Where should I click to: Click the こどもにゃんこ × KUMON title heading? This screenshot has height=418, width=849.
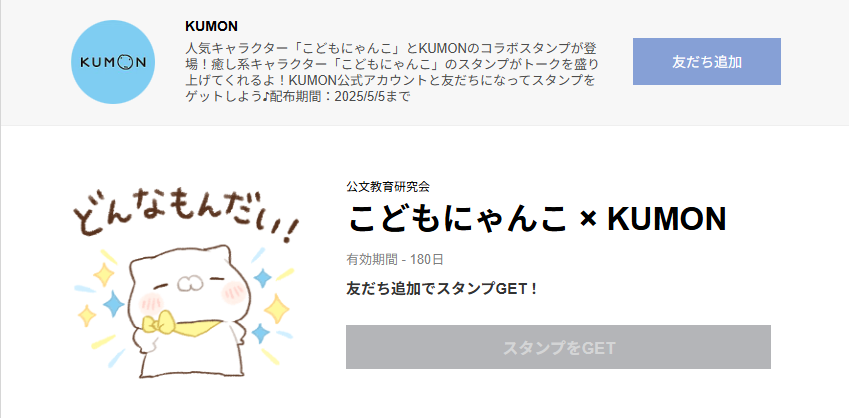(536, 219)
